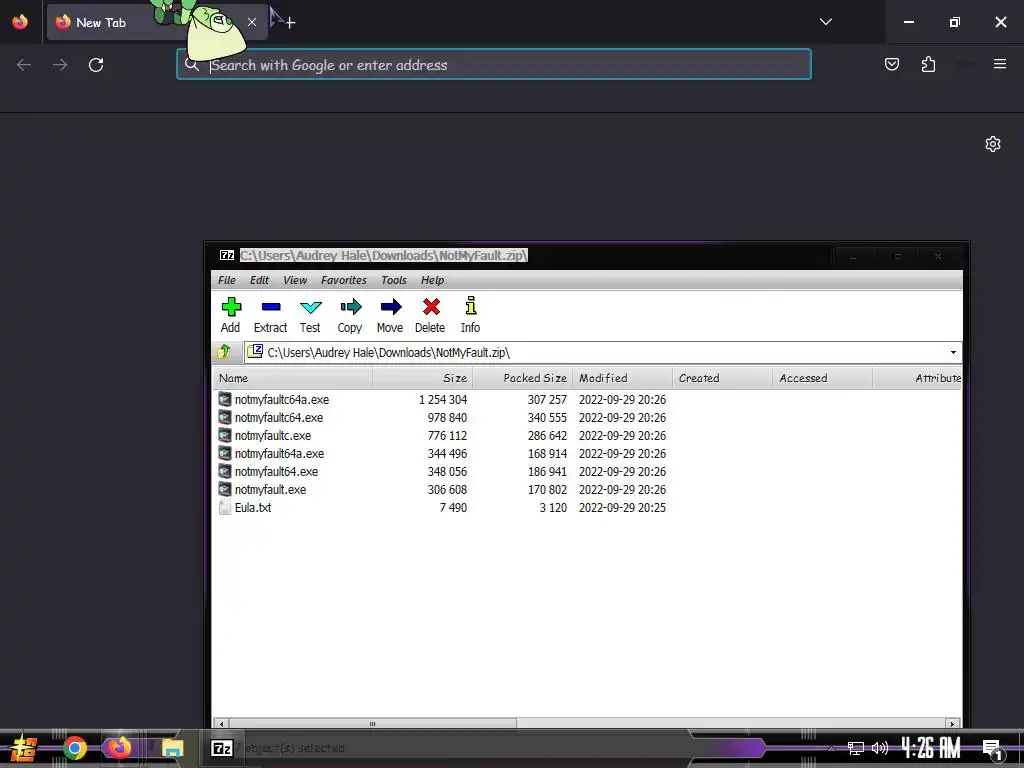Open Firefox extensions menu
This screenshot has width=1024, height=768.
928,64
